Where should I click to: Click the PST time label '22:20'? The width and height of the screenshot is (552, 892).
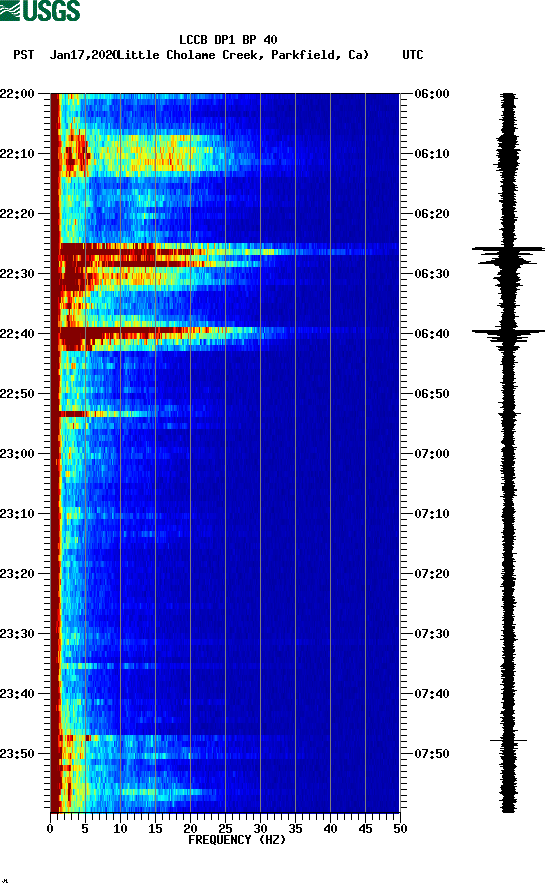[18, 214]
